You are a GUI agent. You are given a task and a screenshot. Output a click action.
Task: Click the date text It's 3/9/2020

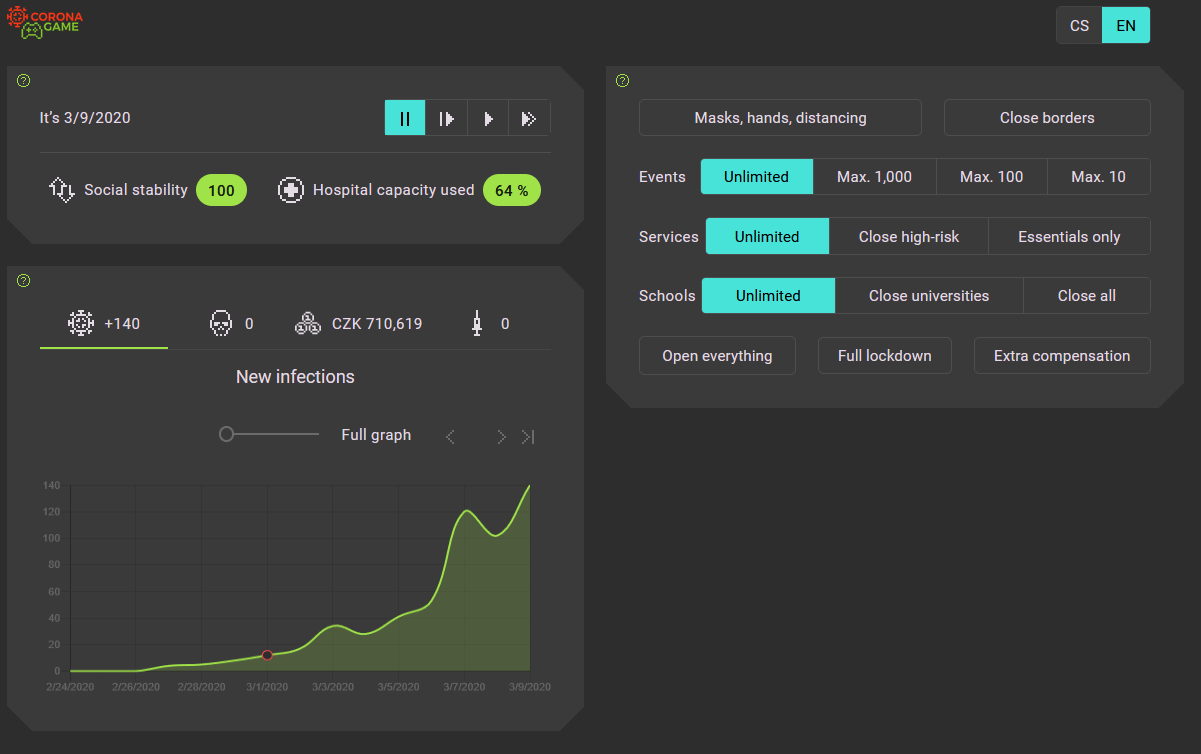(x=85, y=118)
